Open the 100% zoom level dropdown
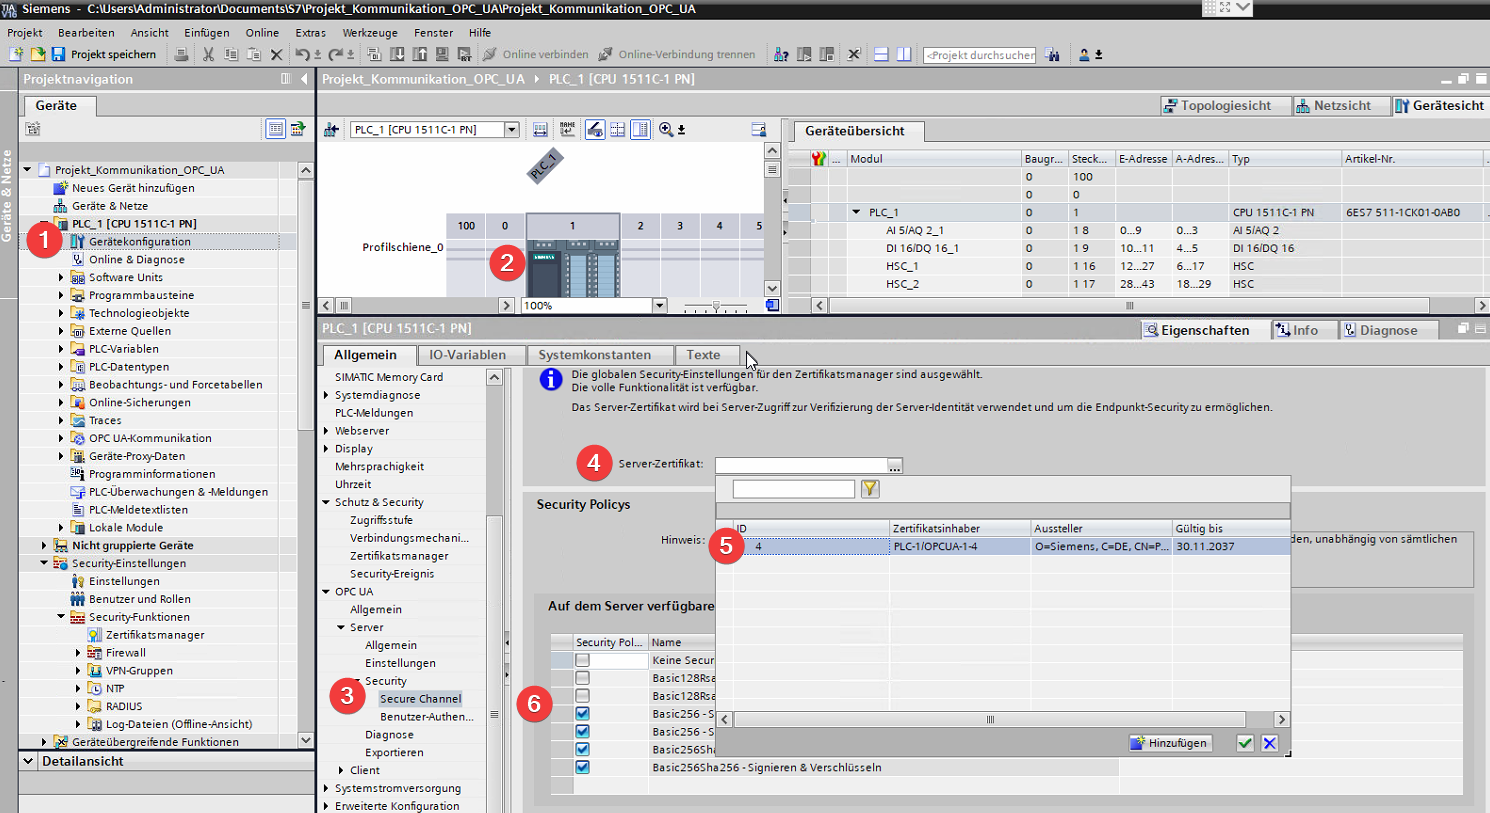1490x813 pixels. click(x=659, y=305)
